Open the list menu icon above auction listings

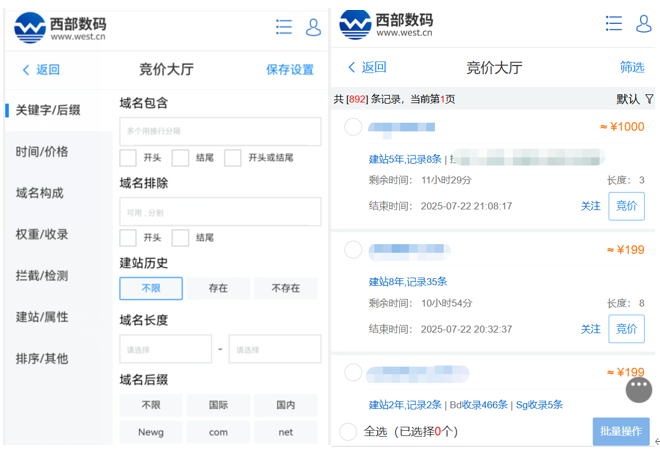pos(614,23)
